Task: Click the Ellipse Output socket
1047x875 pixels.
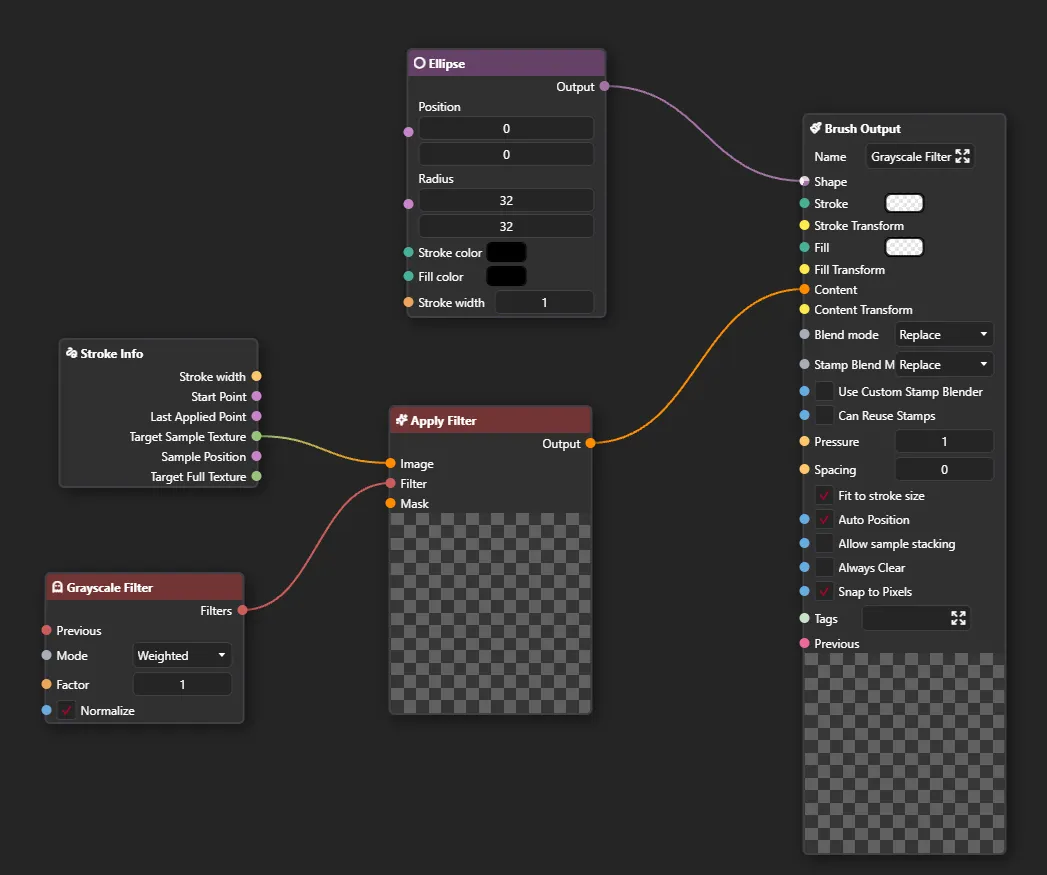Action: pyautogui.click(x=604, y=87)
